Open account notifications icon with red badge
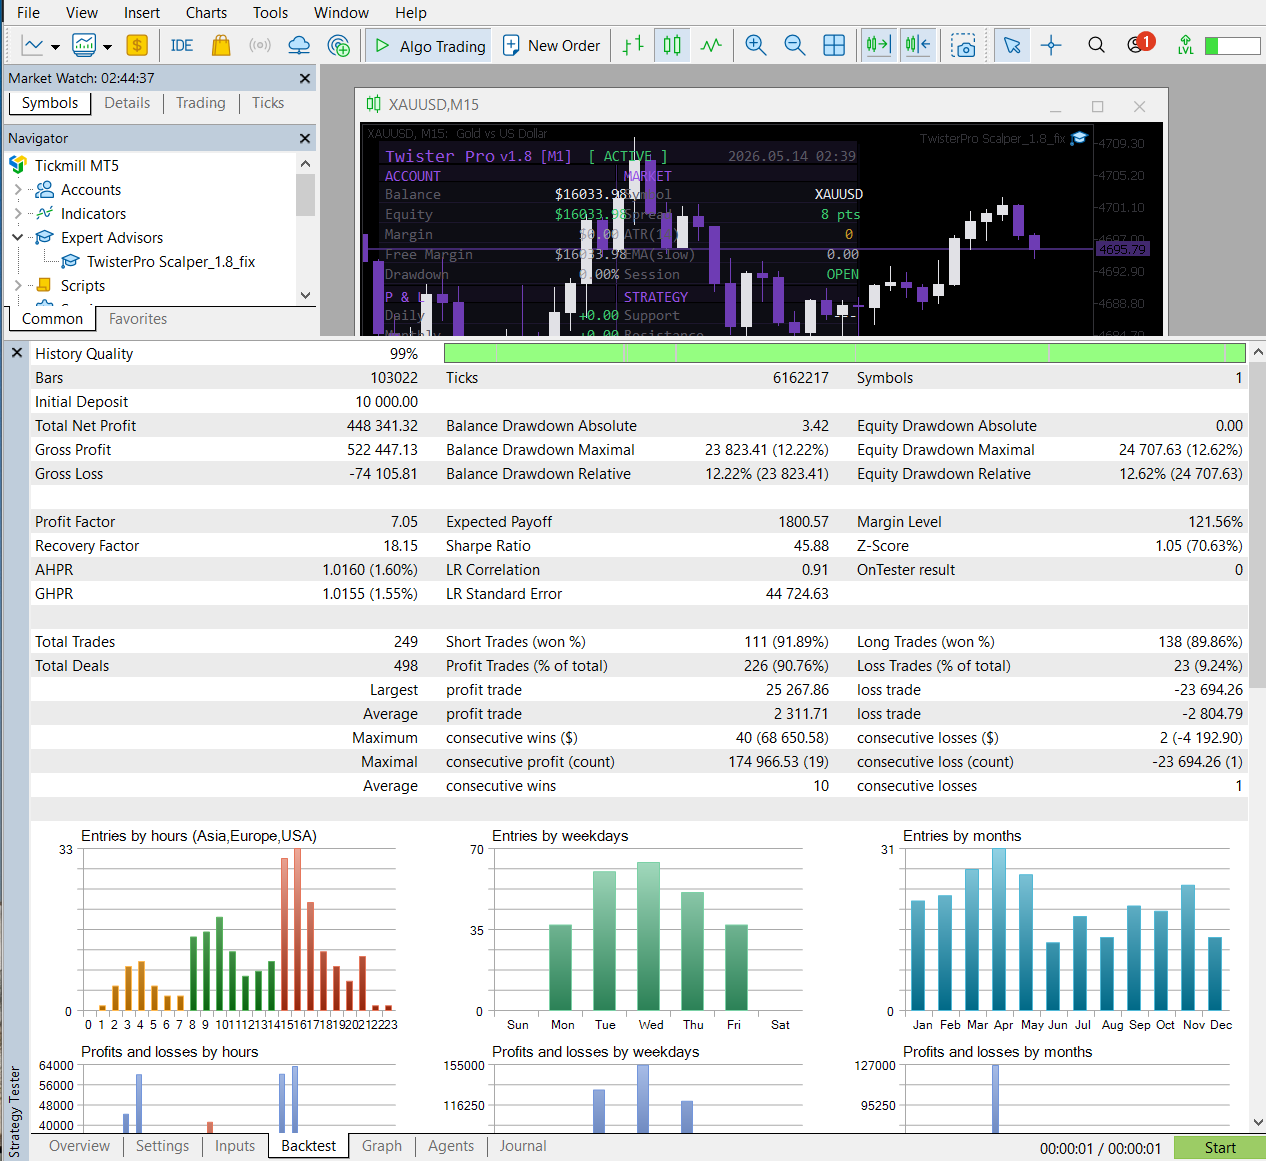The width and height of the screenshot is (1266, 1161). pos(1139,43)
